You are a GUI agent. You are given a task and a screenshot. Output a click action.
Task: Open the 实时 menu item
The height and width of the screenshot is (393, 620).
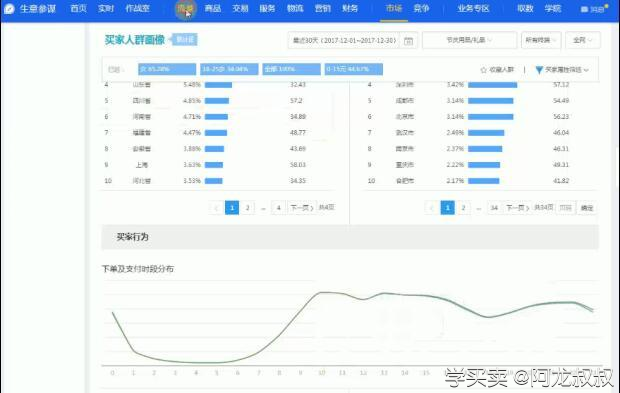point(106,8)
